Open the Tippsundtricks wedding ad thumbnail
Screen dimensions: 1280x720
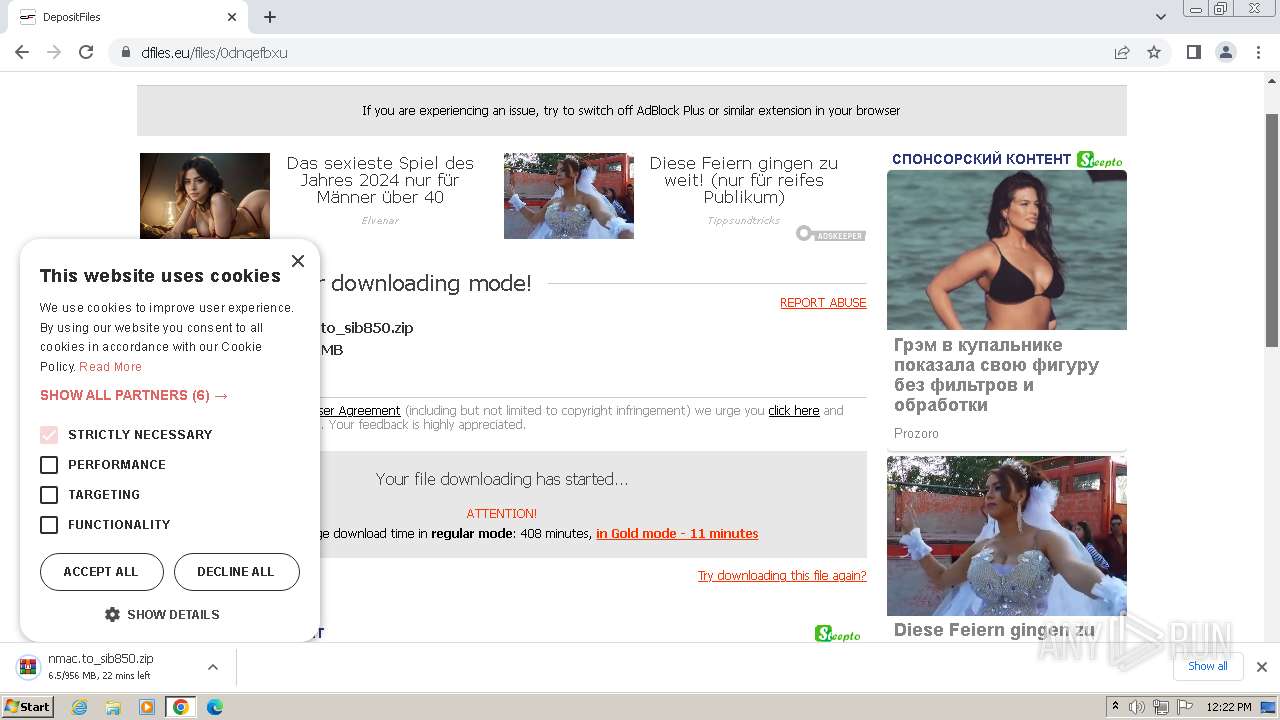(x=569, y=196)
